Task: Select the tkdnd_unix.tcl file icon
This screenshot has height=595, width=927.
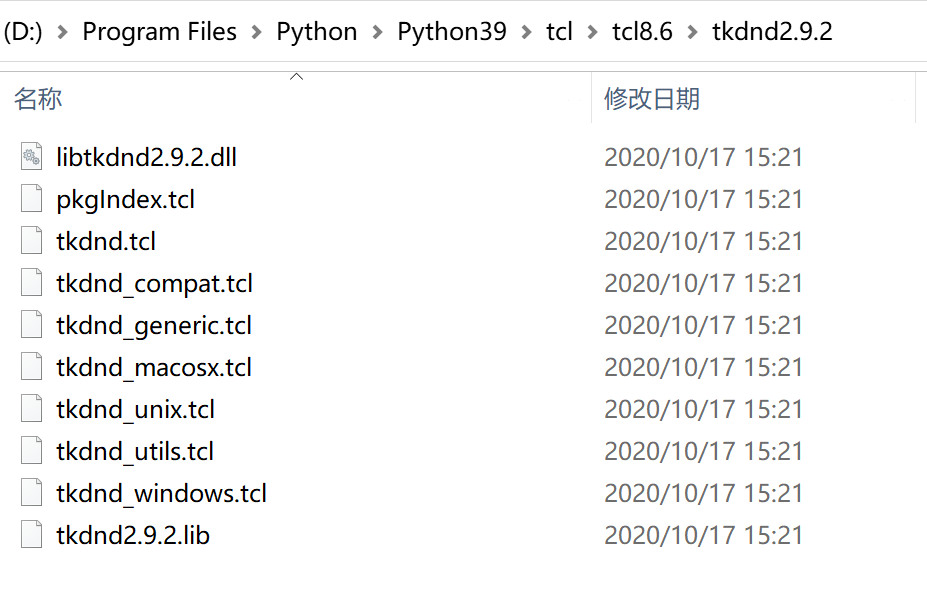Action: 30,408
